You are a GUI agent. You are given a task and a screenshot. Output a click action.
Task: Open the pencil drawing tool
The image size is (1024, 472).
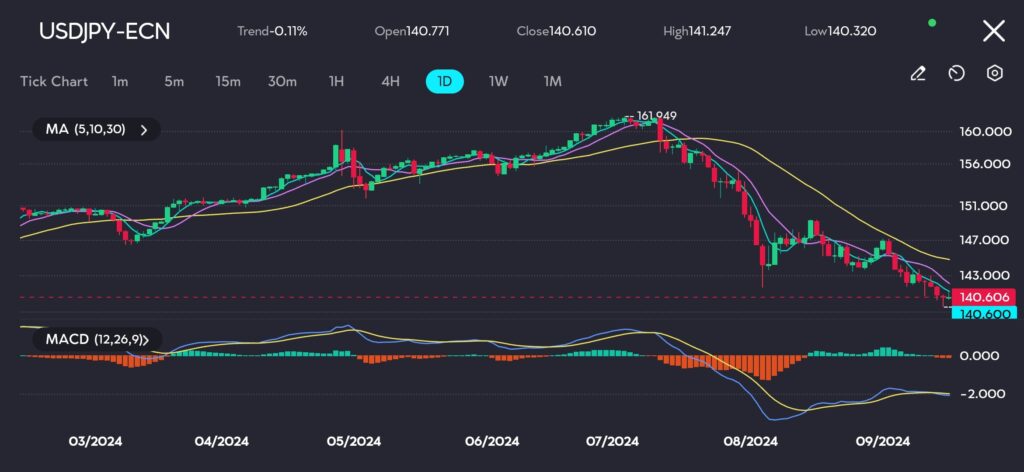point(917,73)
